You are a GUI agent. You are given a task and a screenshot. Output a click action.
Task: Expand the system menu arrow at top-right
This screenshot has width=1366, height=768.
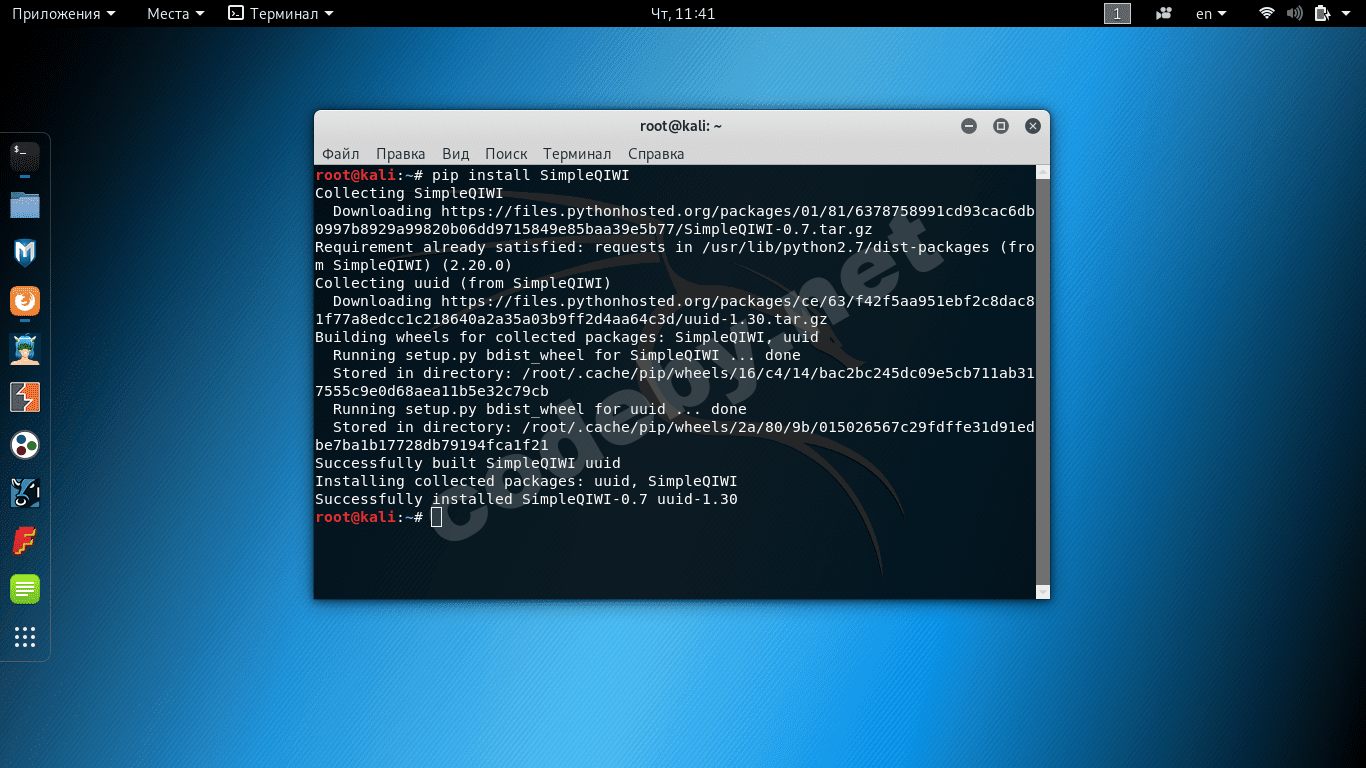pyautogui.click(x=1346, y=14)
